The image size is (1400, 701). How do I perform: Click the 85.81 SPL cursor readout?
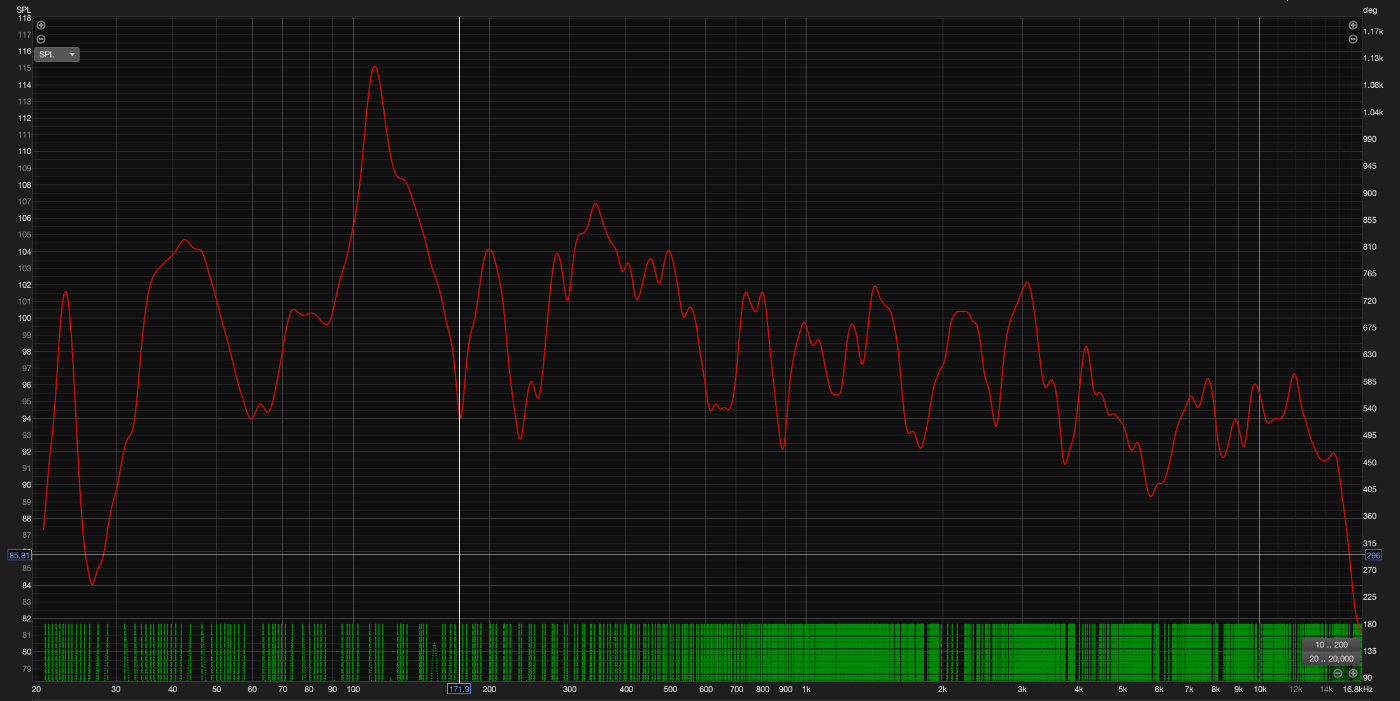pos(19,555)
